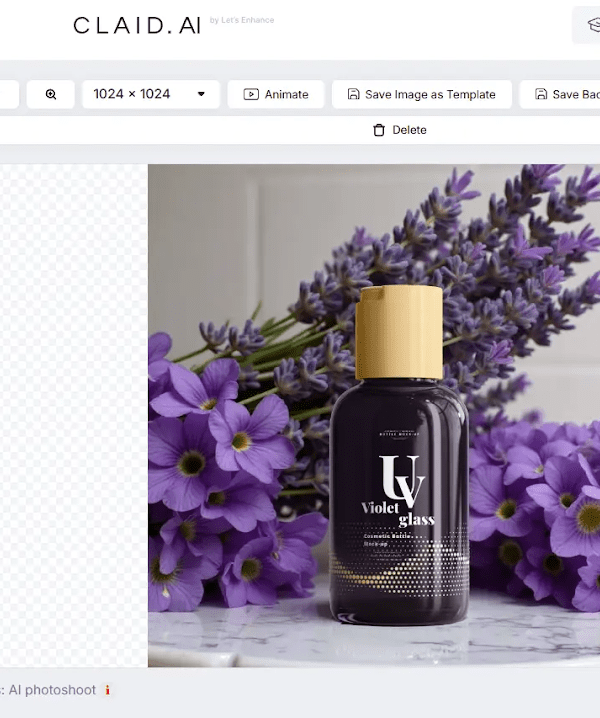Screen dimensions: 600x718
Task: Open the graduation cap tutorials icon
Action: click(x=594, y=24)
